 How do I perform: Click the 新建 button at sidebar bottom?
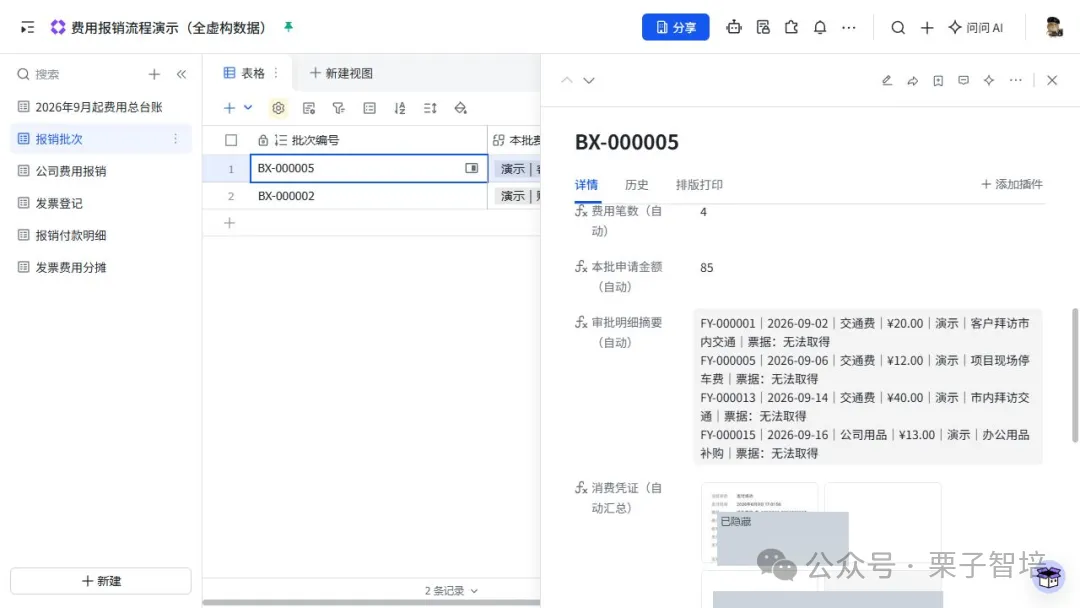(101, 581)
